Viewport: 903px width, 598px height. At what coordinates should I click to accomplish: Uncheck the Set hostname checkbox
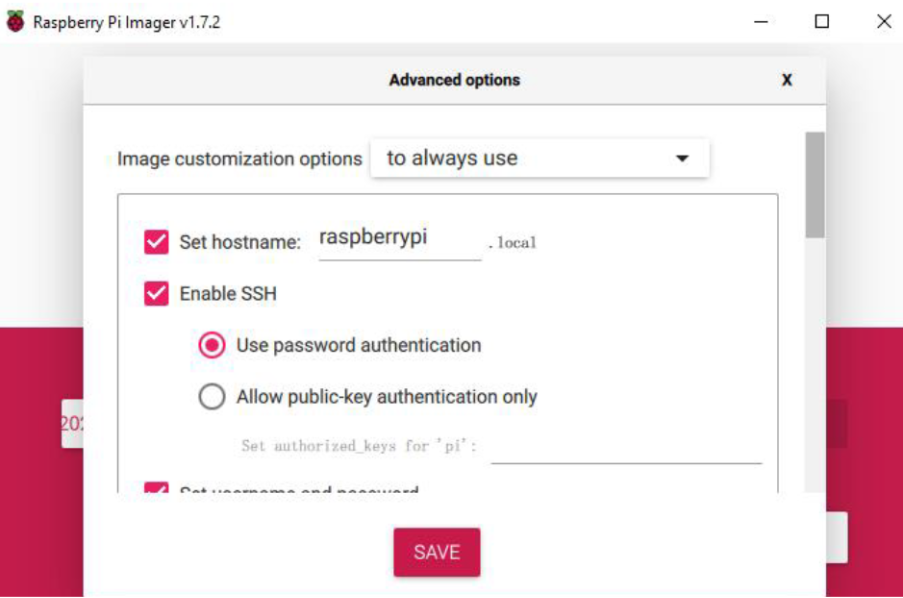pyautogui.click(x=156, y=242)
